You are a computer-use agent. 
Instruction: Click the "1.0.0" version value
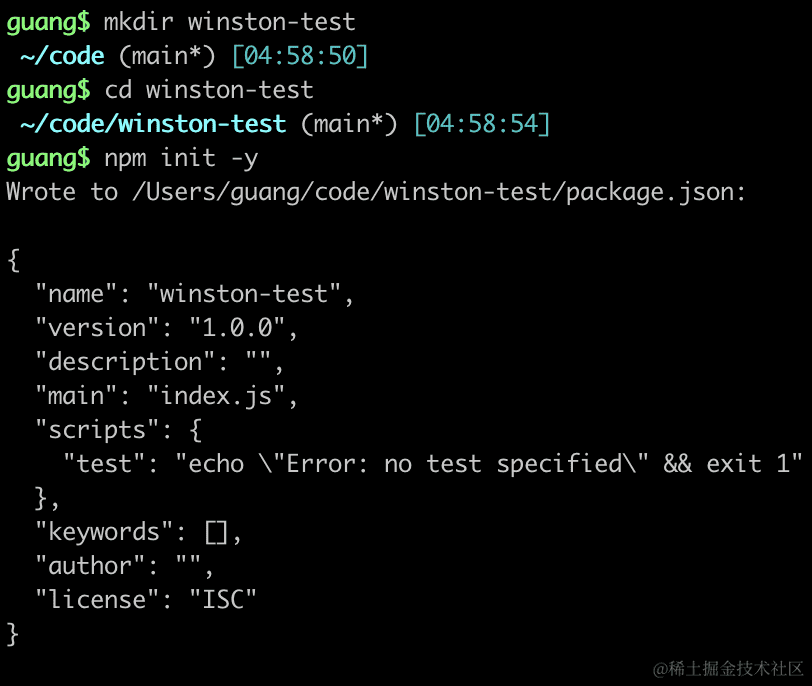(x=222, y=328)
